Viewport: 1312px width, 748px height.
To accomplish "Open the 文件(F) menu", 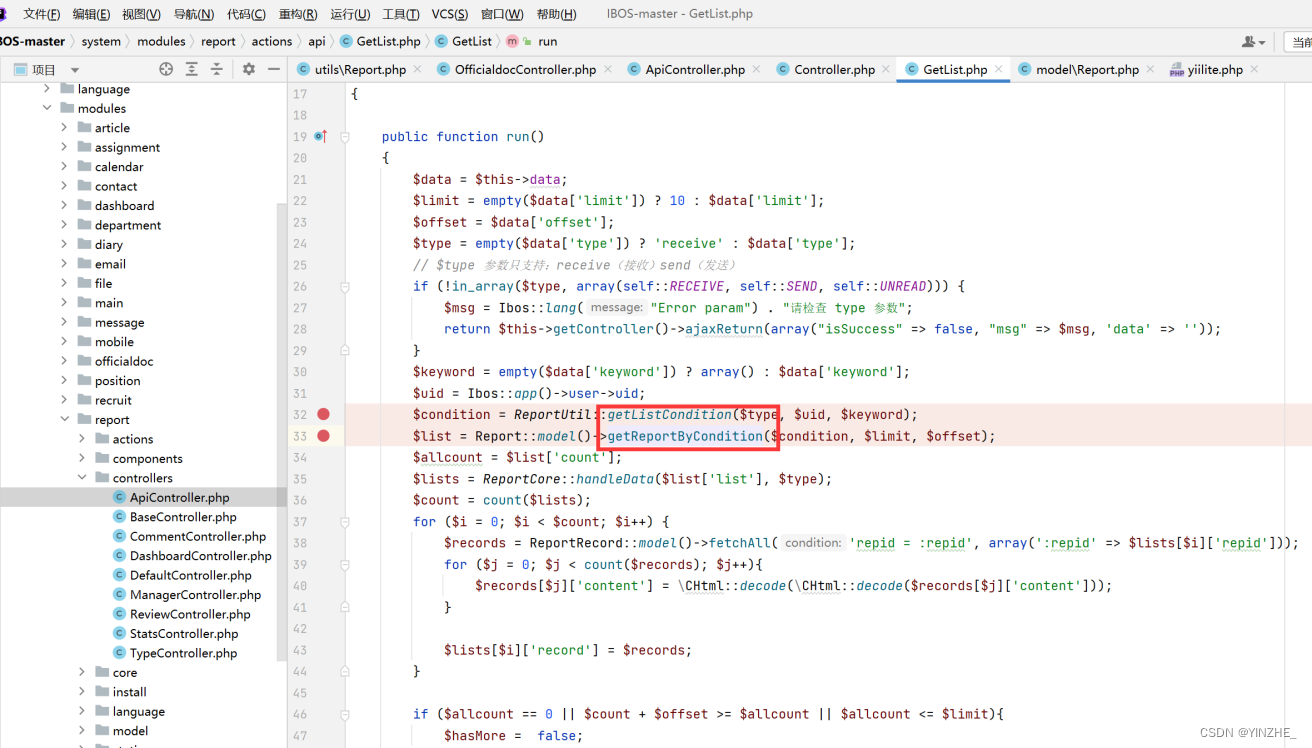I will [x=42, y=14].
